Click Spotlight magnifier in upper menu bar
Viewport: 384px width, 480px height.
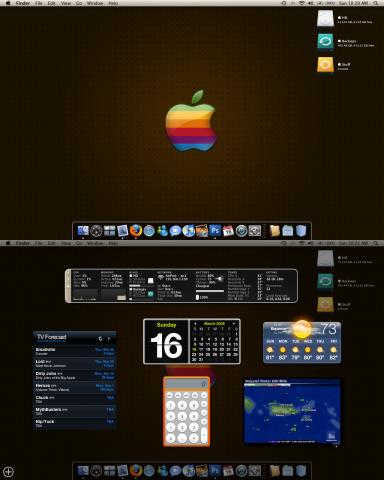(376, 3)
